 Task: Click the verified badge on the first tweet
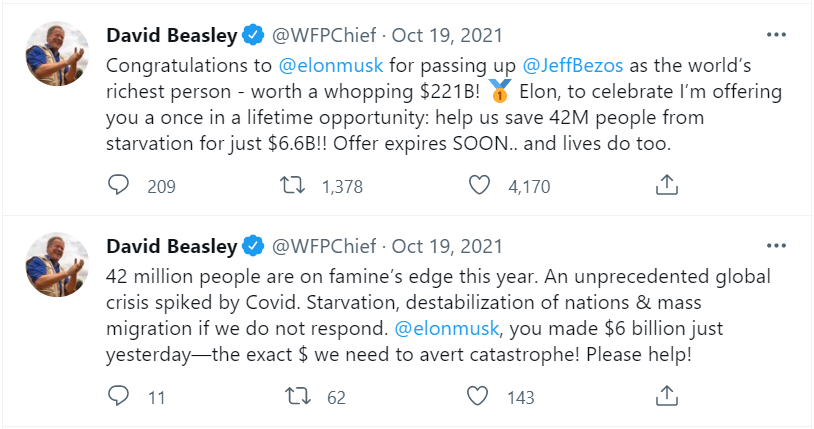tap(253, 36)
